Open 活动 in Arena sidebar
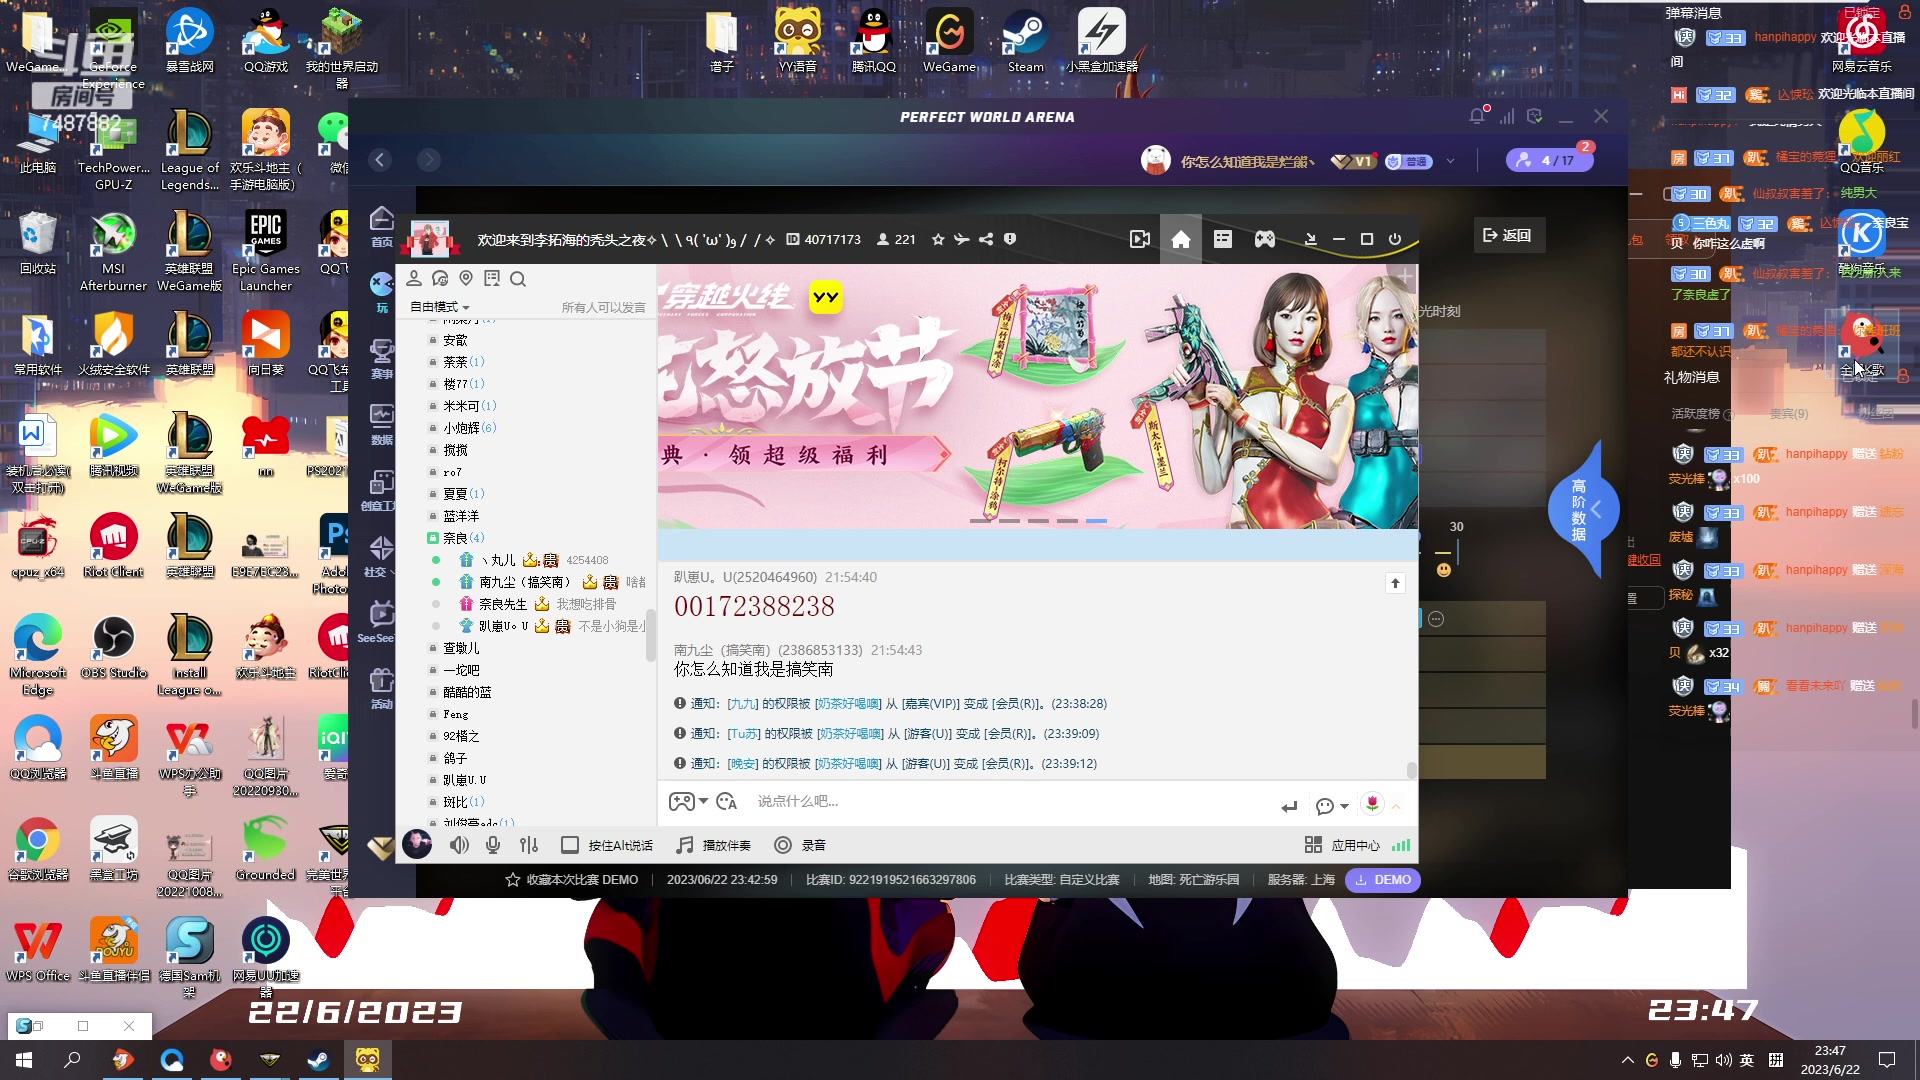The height and width of the screenshot is (1080, 1920). coord(382,688)
